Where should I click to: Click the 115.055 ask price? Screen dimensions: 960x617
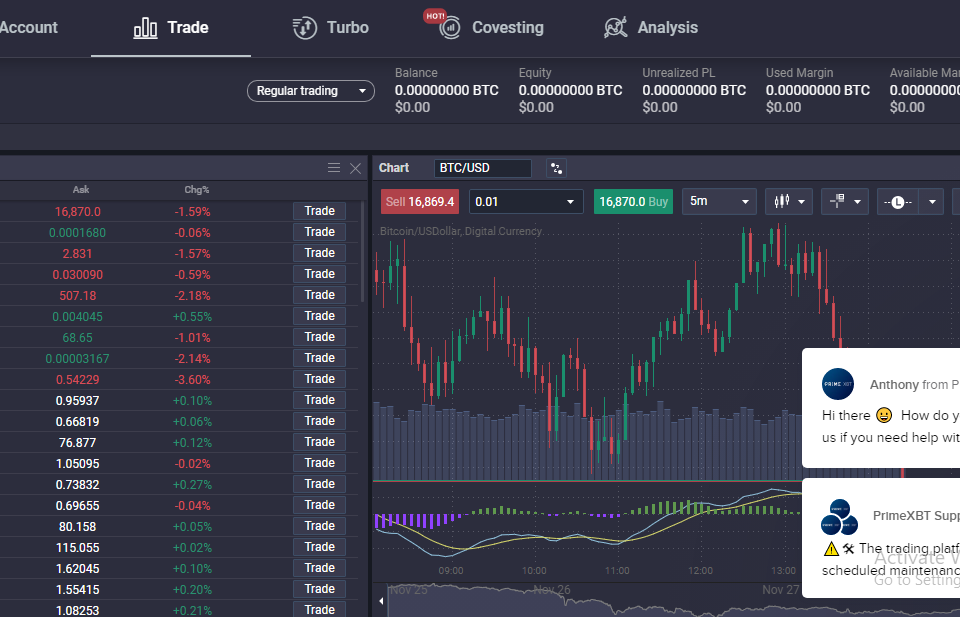click(78, 548)
